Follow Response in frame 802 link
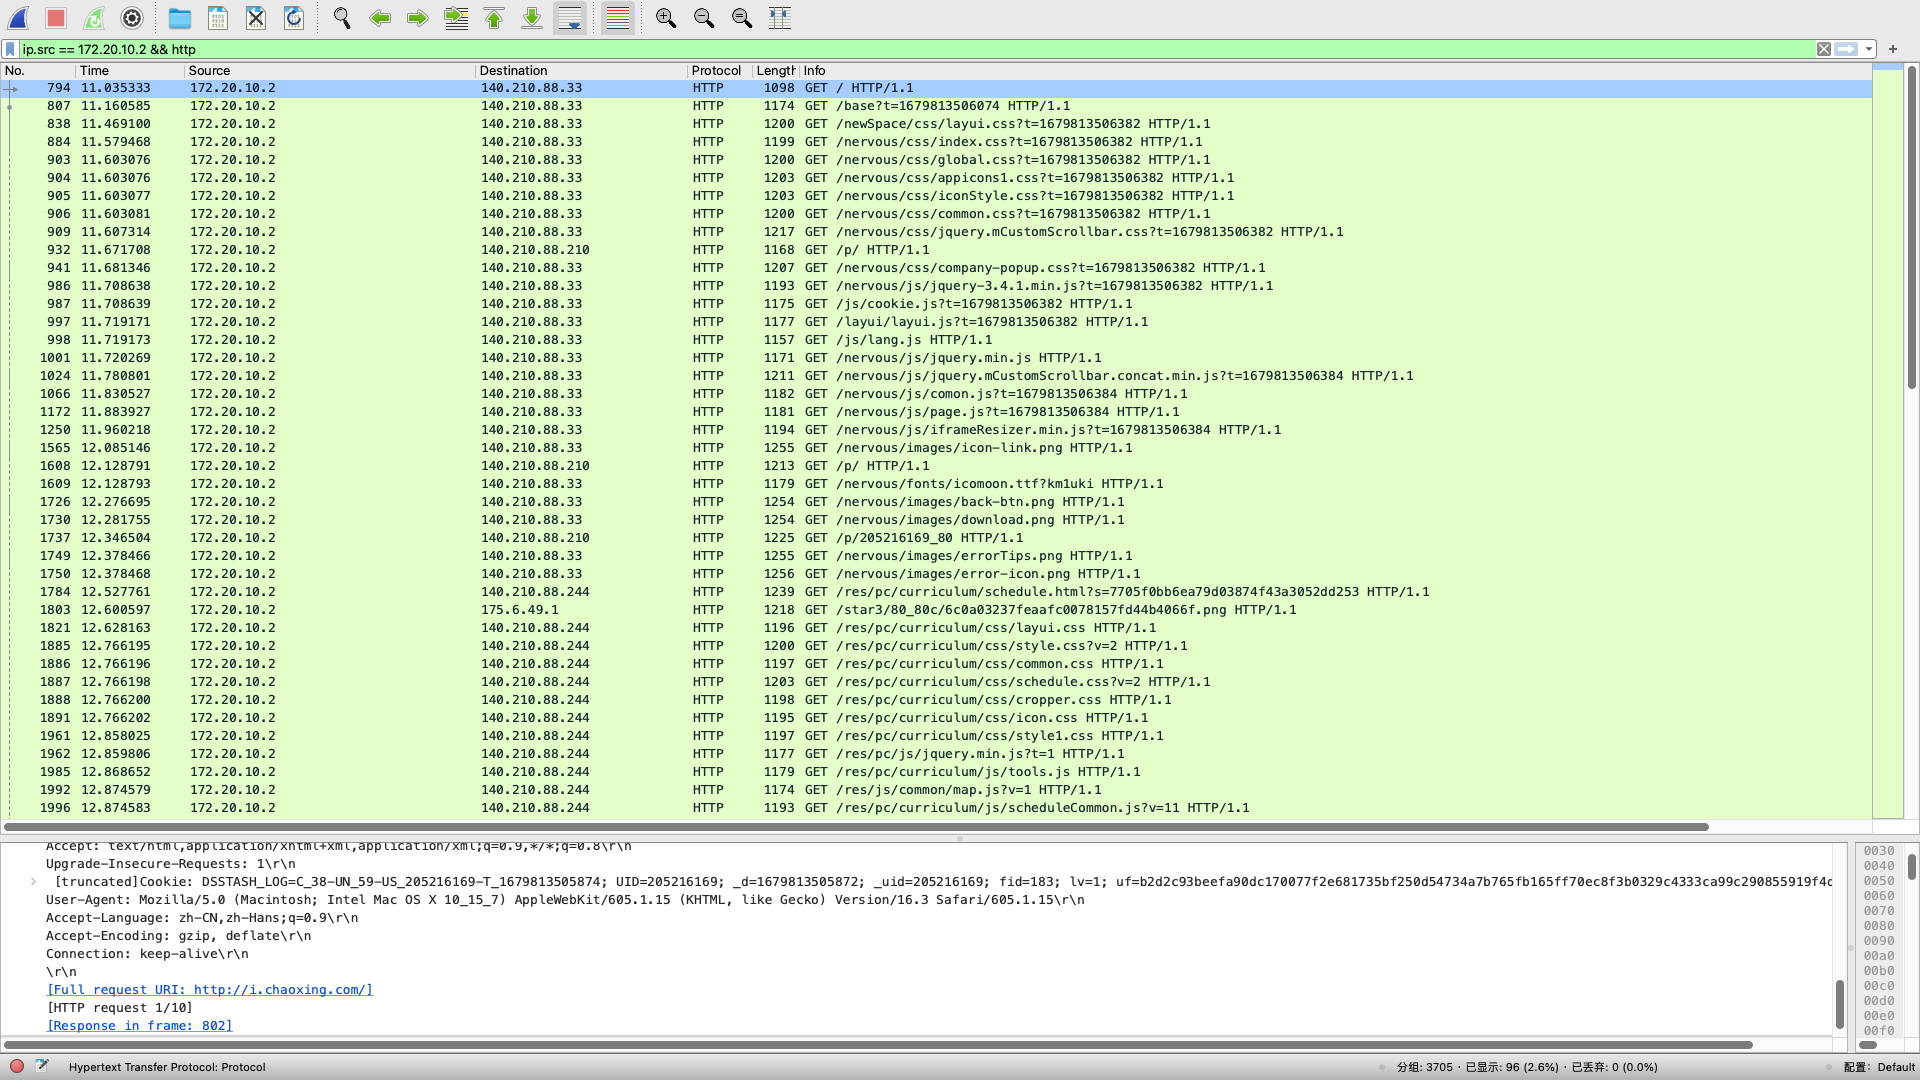The width and height of the screenshot is (1920, 1080). [140, 1026]
